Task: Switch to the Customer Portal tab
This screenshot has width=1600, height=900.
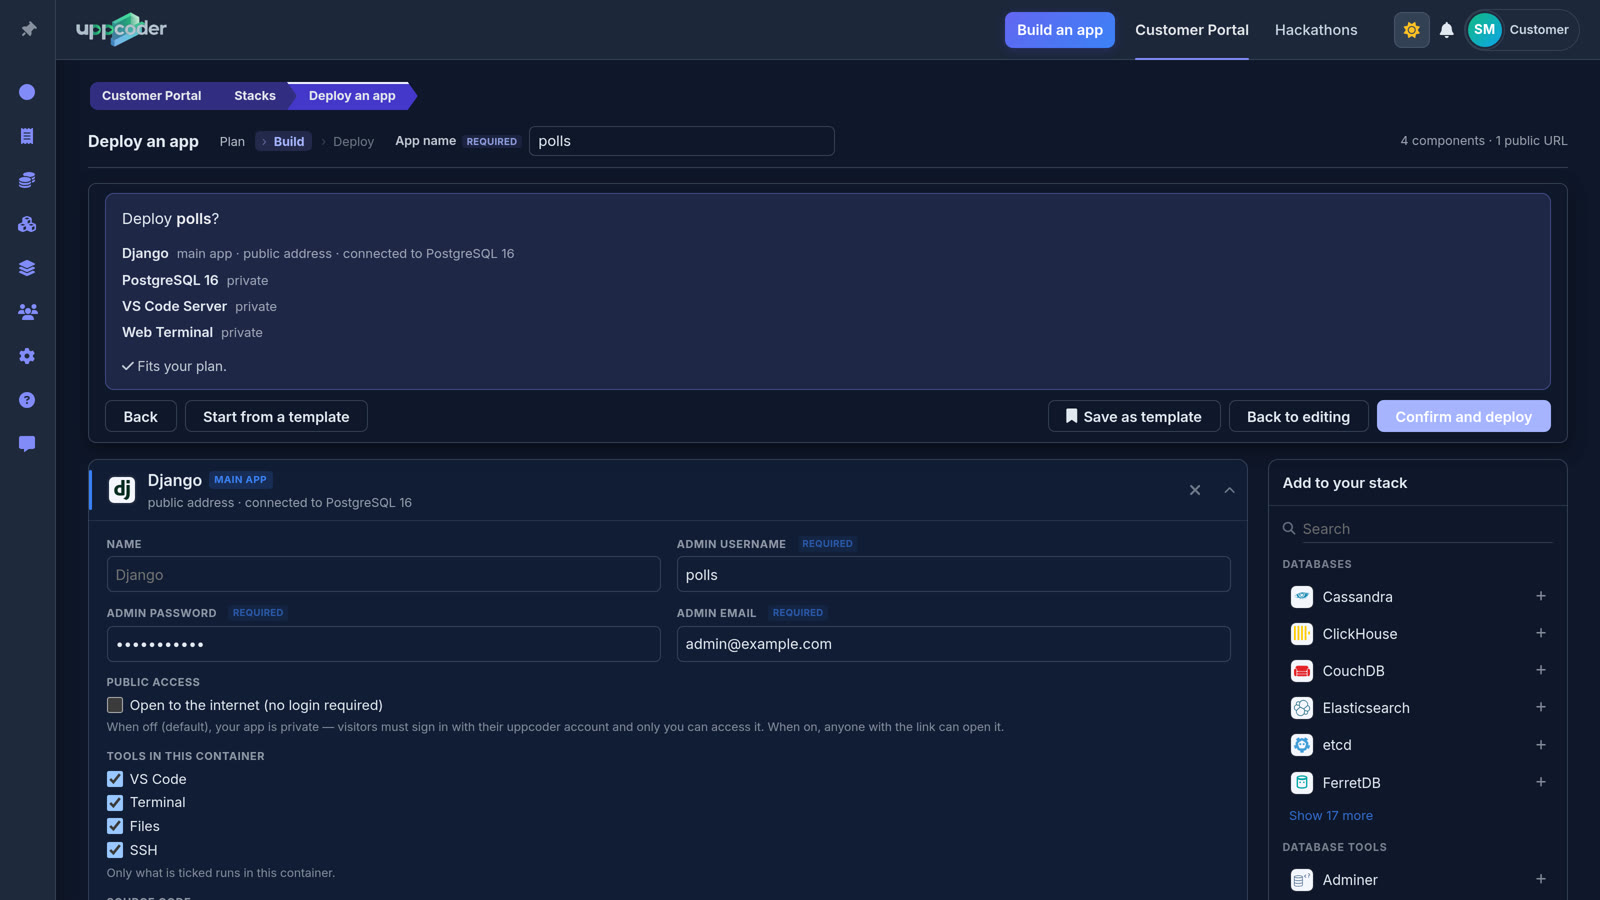Action: coord(1191,30)
